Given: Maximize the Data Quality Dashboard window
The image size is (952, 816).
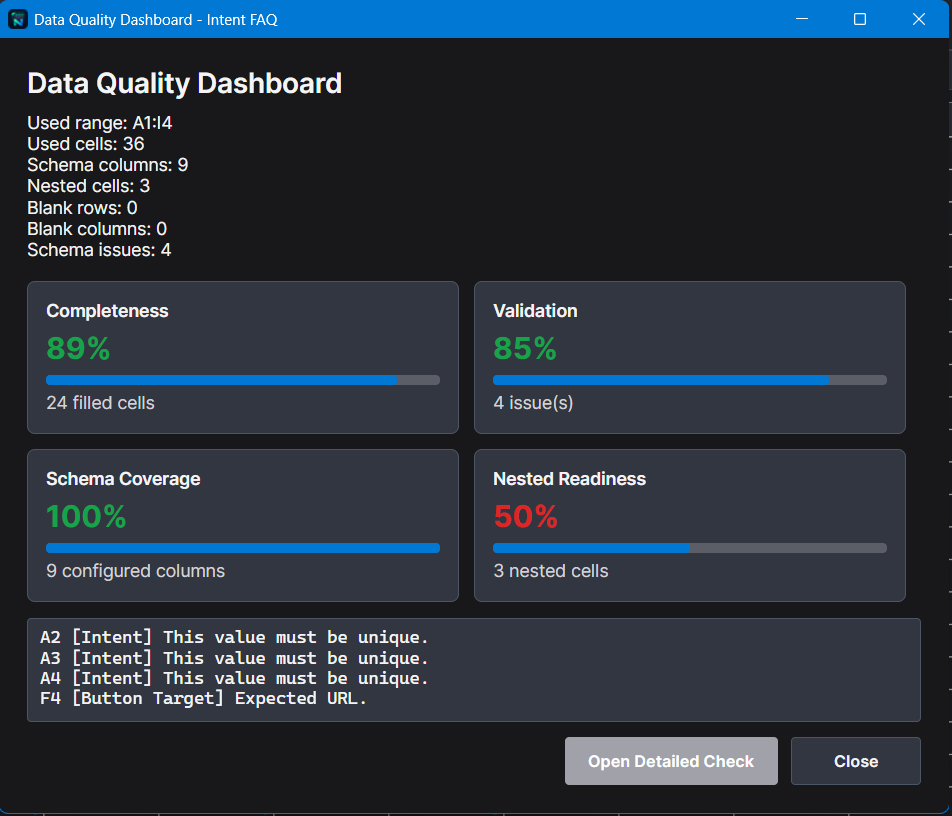Looking at the screenshot, I should 860,19.
